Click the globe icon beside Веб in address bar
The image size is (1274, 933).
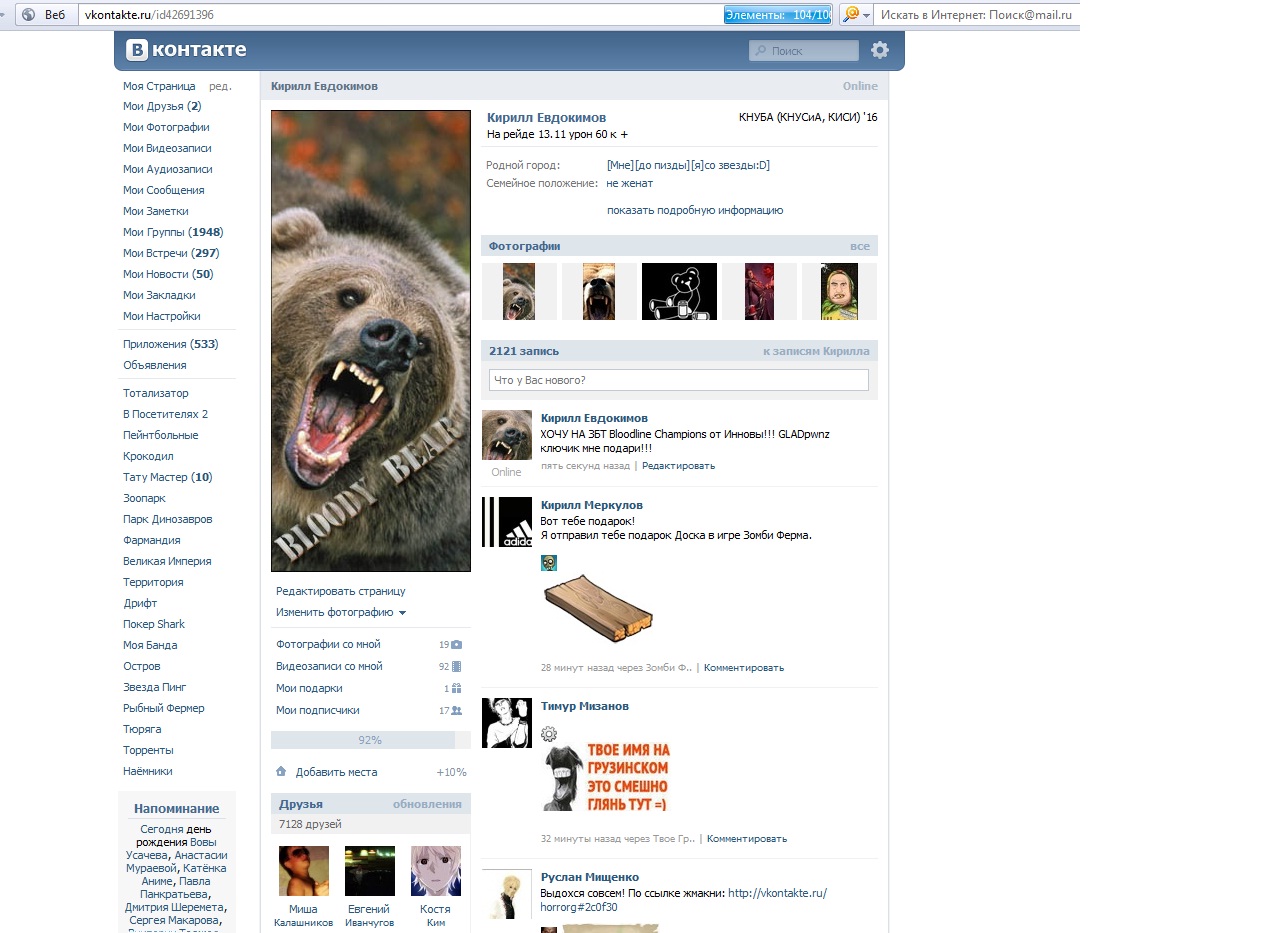[x=28, y=15]
